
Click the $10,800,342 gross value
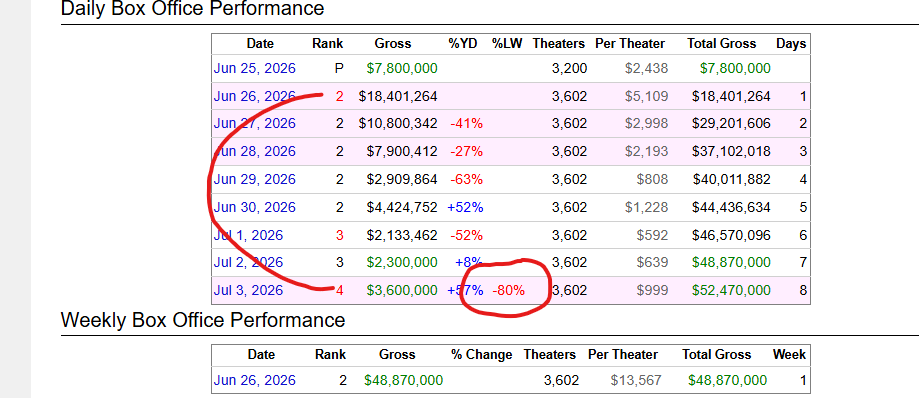click(x=398, y=124)
